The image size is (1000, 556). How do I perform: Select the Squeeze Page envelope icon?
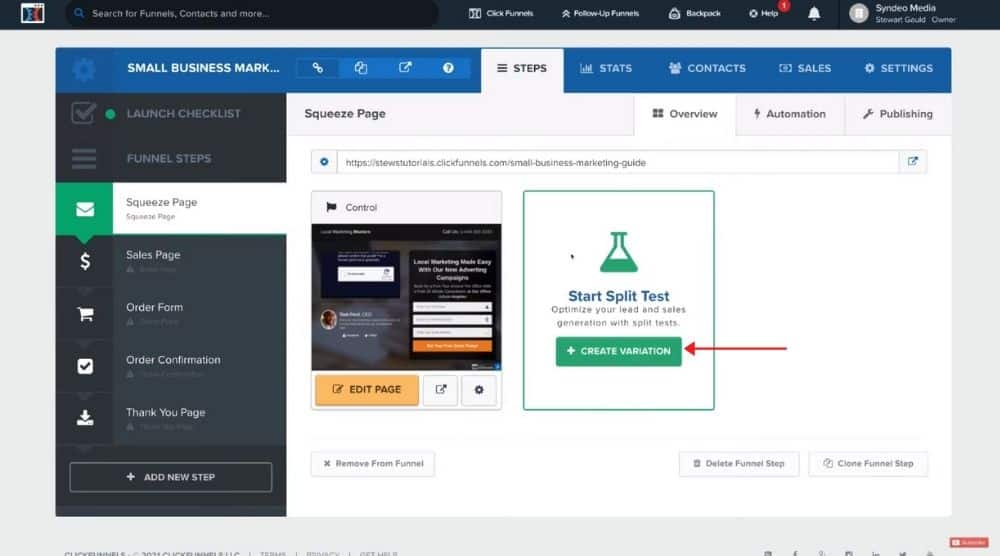[x=85, y=209]
